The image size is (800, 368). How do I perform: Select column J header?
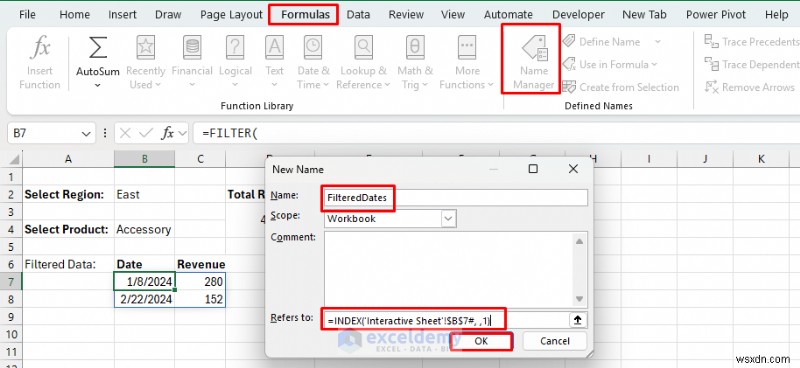705,159
